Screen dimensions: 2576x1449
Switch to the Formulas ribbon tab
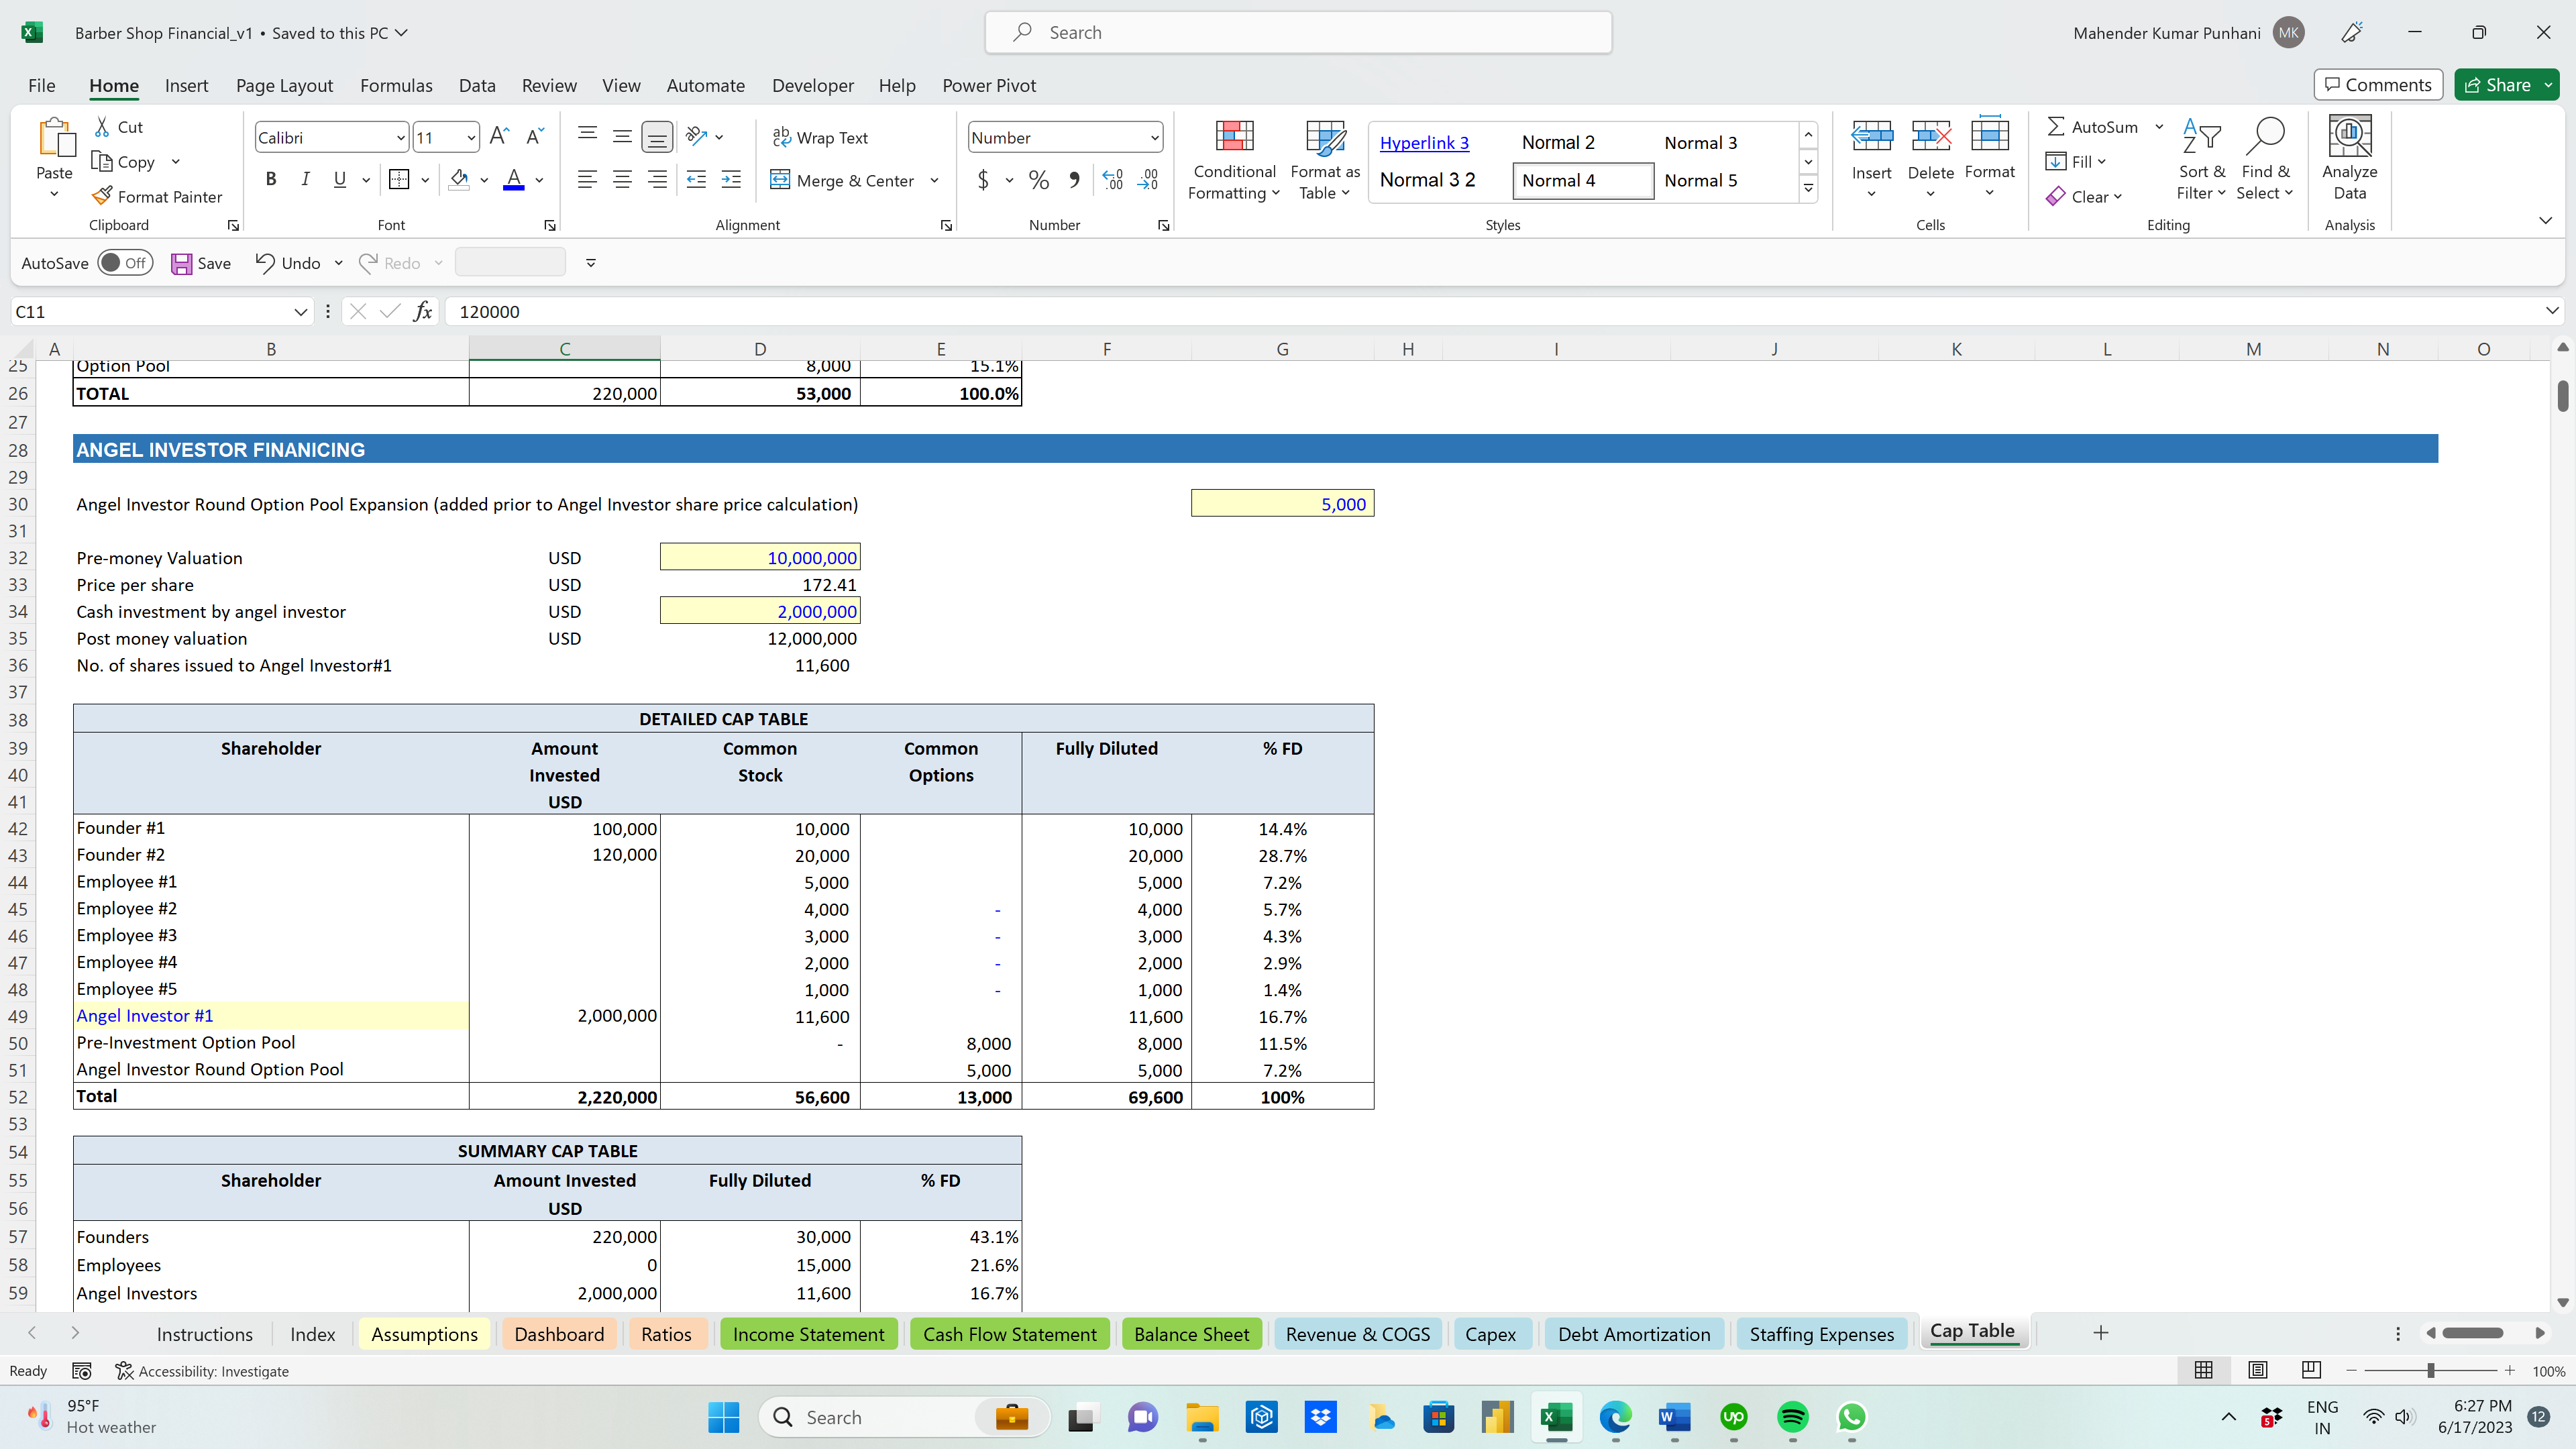coord(396,85)
